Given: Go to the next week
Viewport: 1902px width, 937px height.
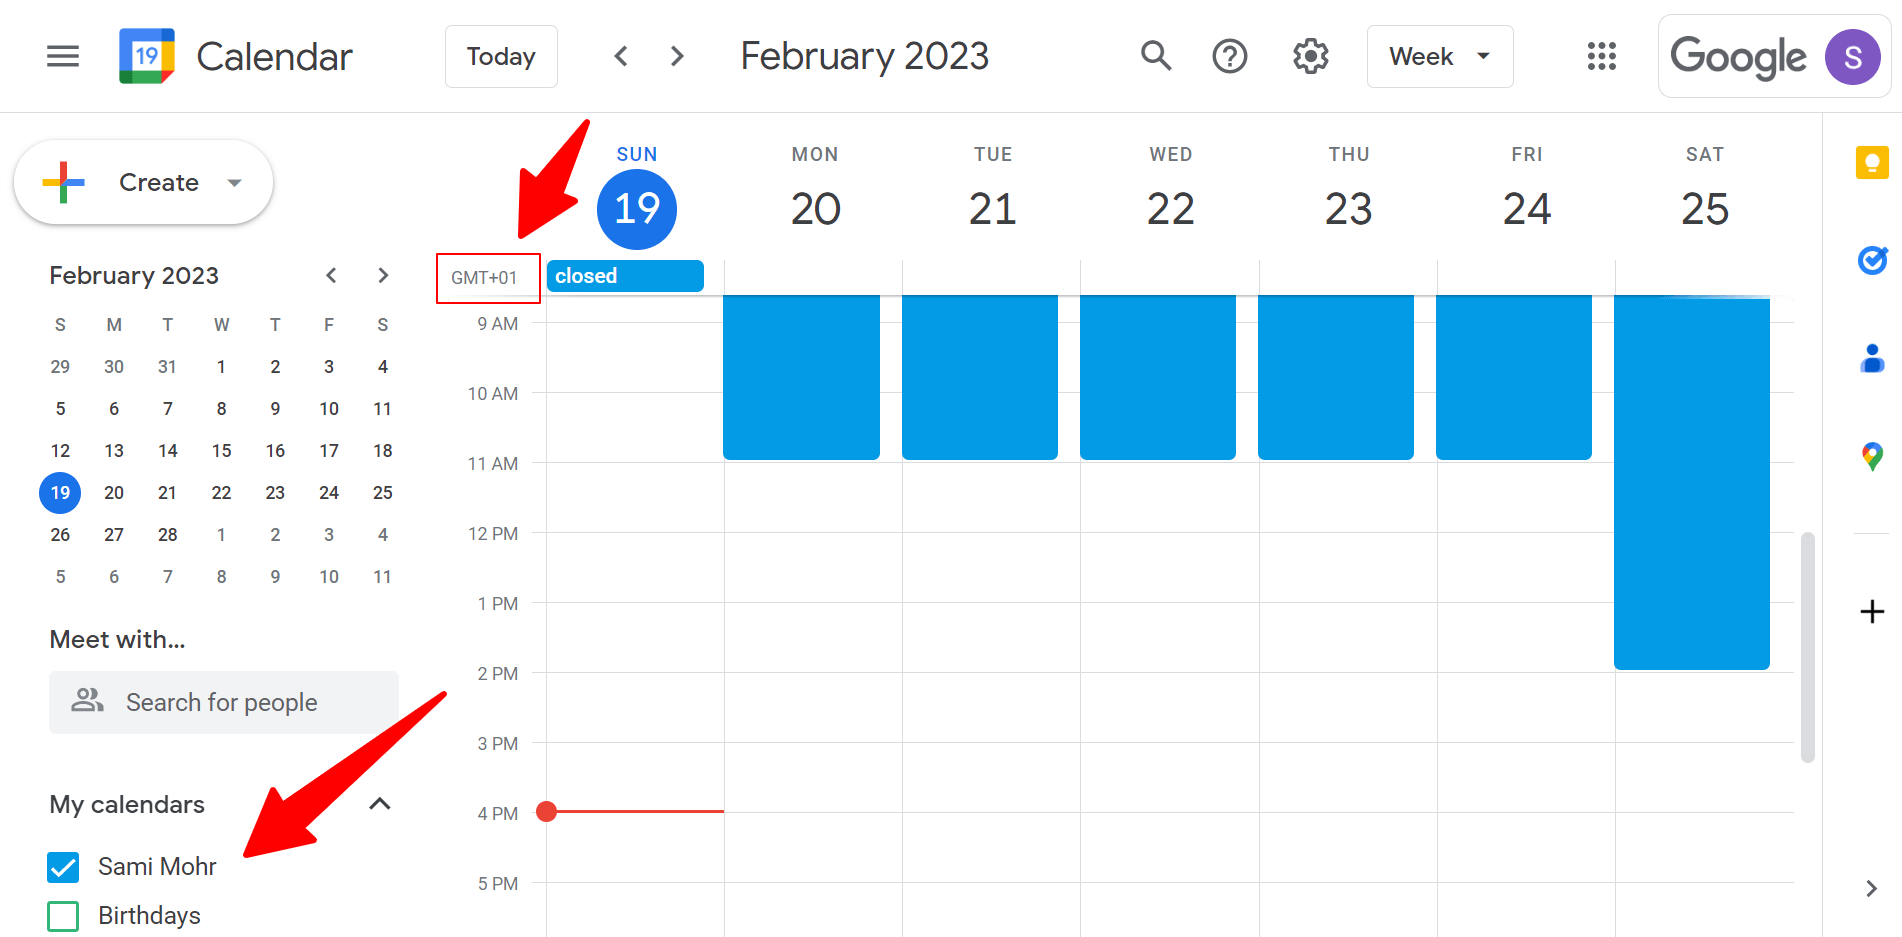Looking at the screenshot, I should click(676, 56).
